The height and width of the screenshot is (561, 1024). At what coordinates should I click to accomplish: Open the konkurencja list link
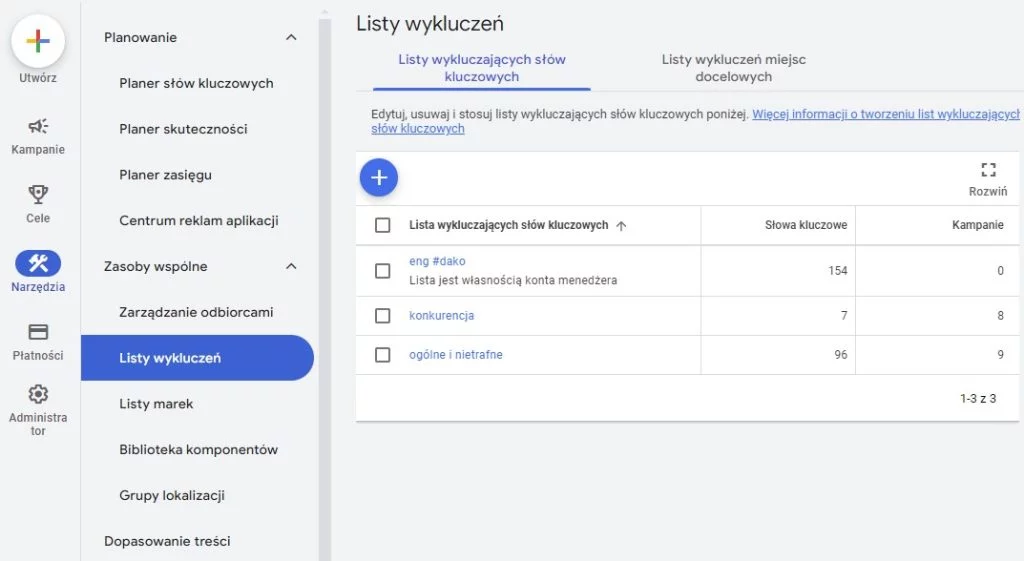coord(441,315)
